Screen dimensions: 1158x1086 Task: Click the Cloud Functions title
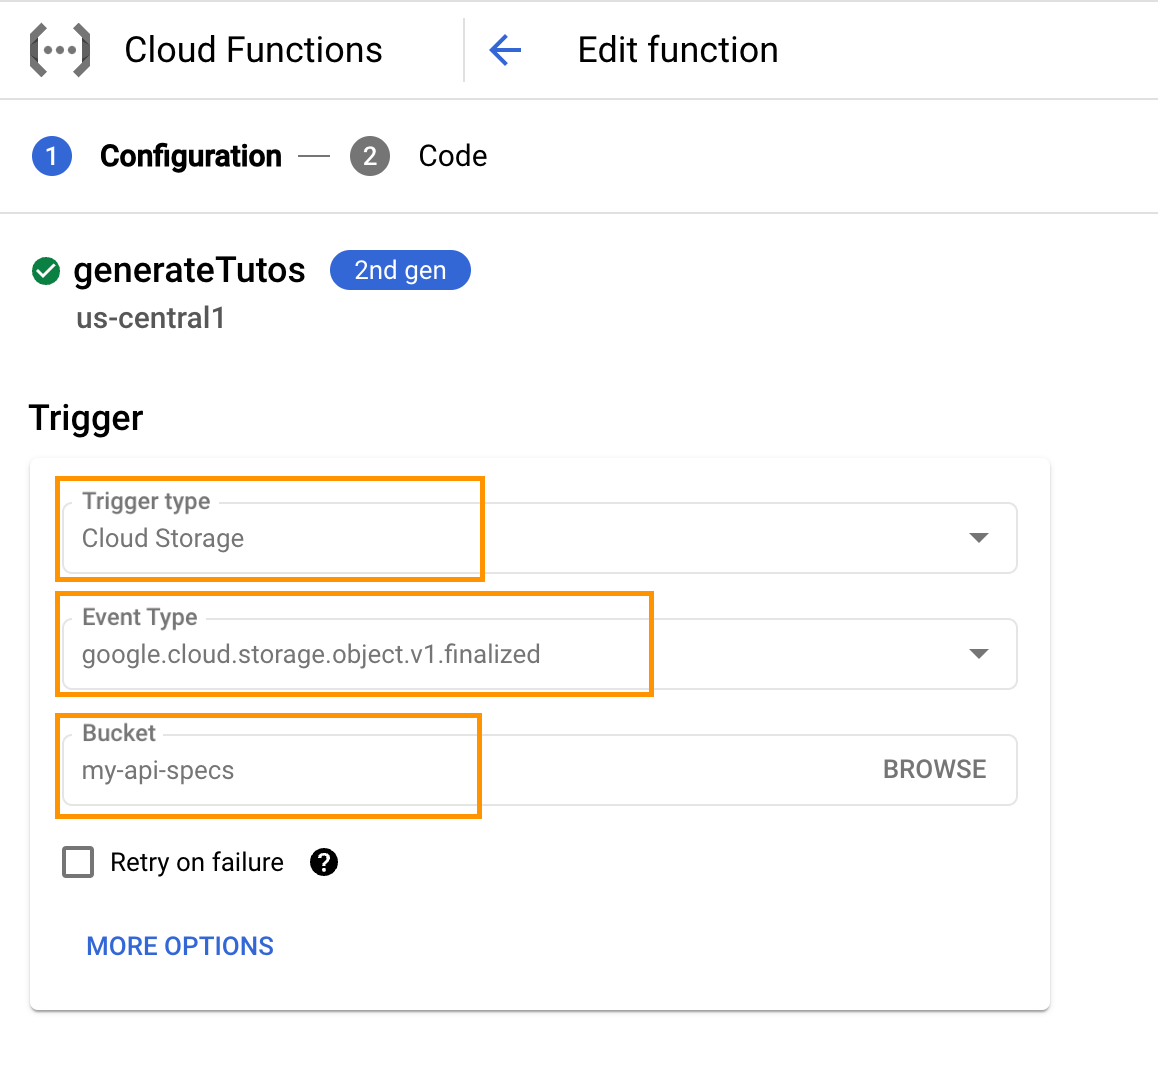253,50
